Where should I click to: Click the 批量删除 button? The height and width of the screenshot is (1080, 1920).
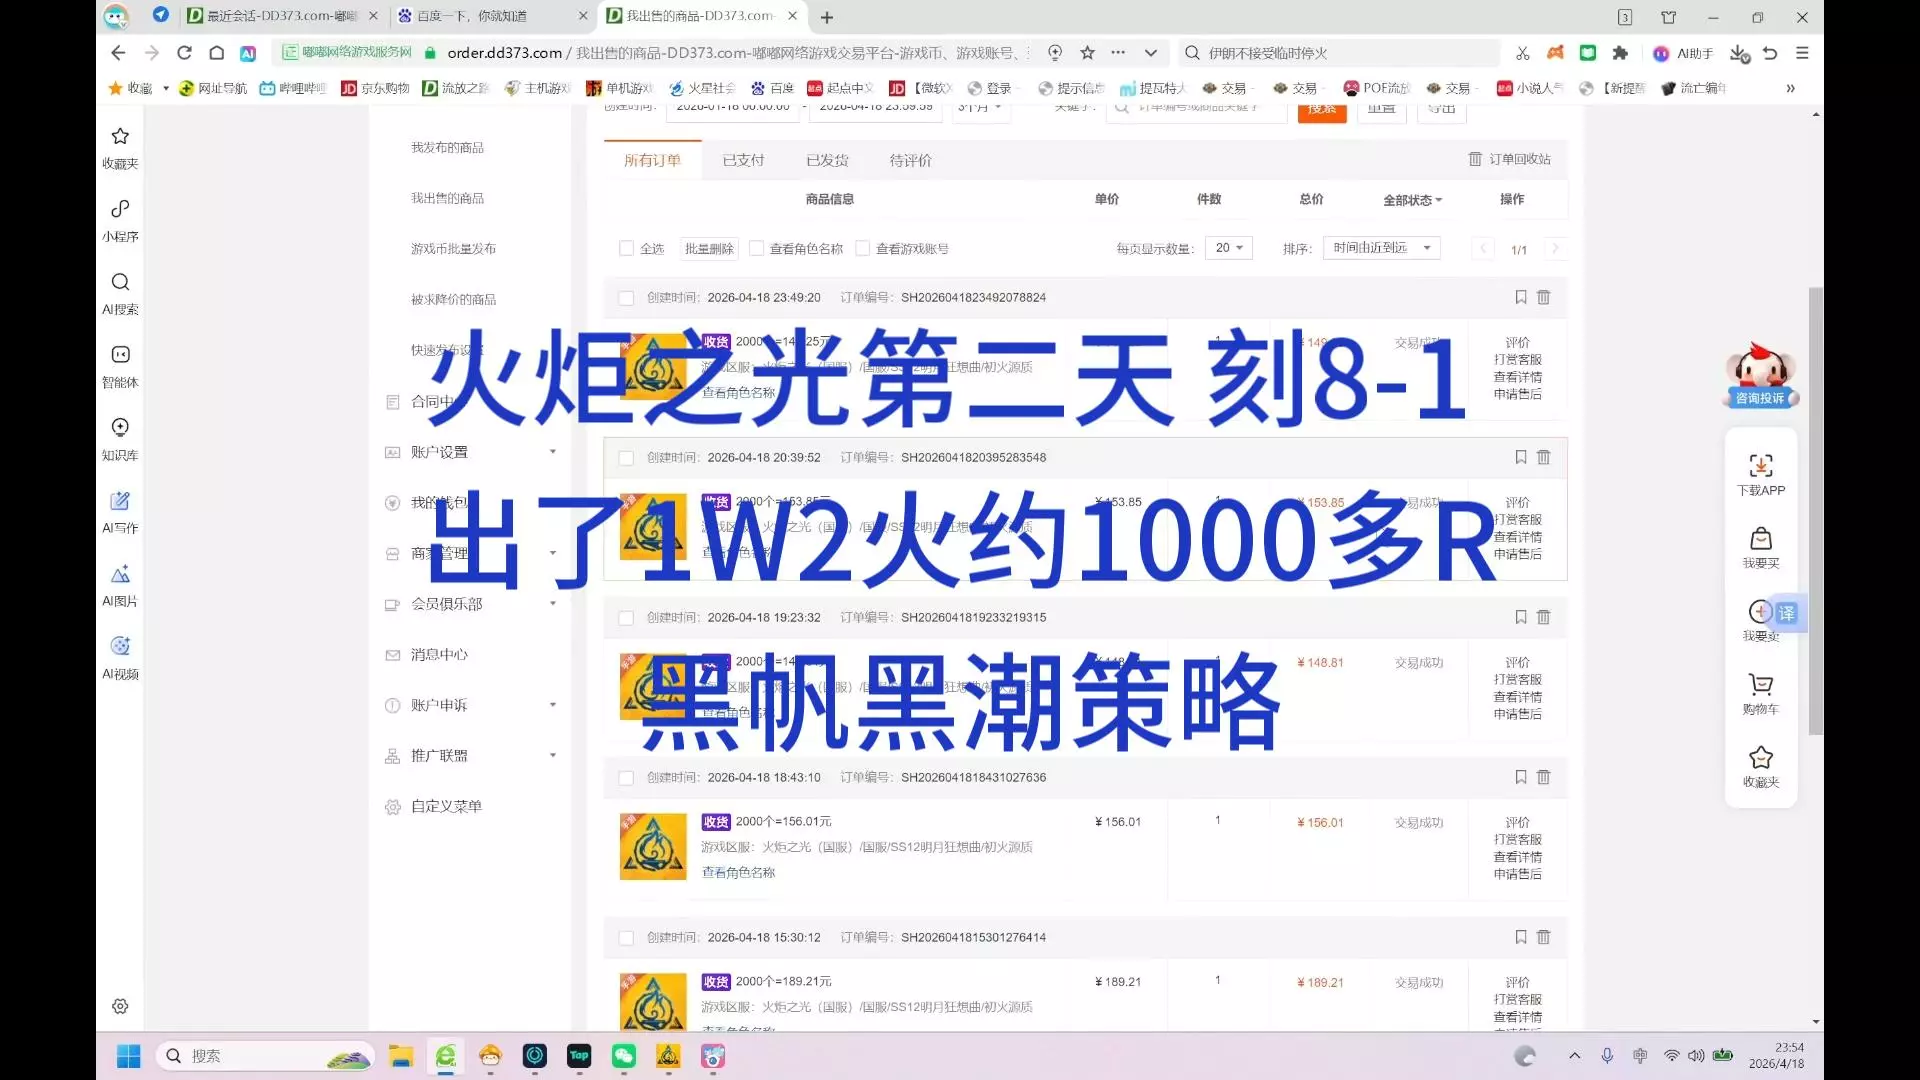coord(709,249)
